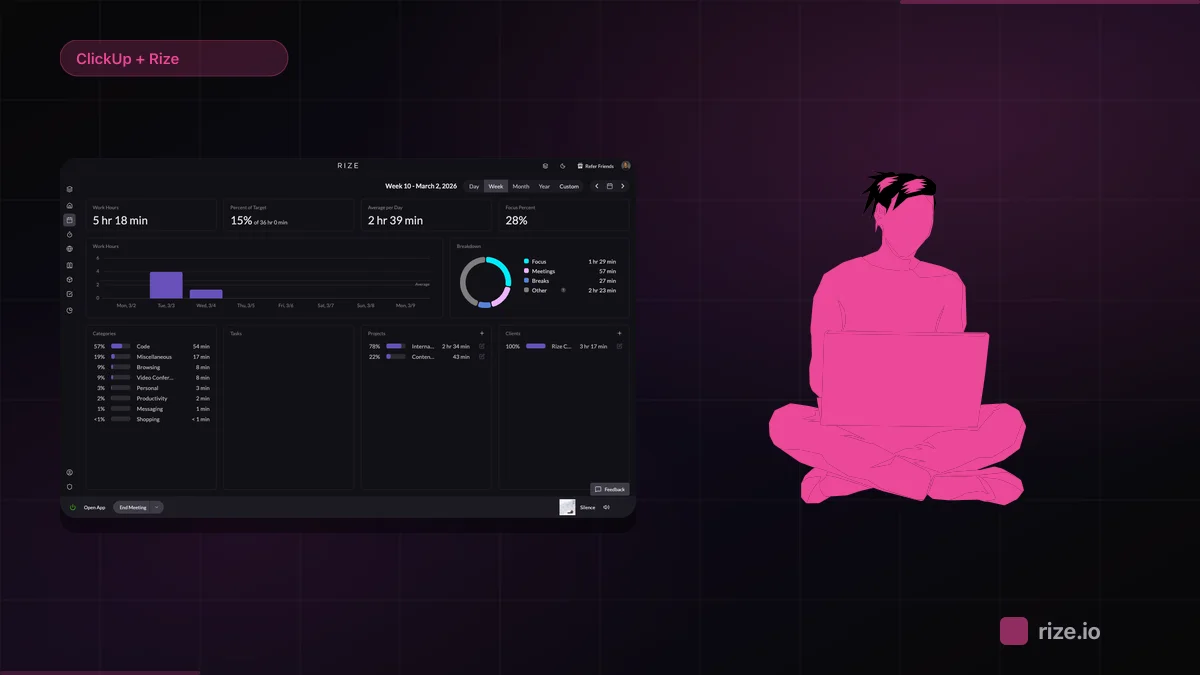Toggle dark mode with the moon icon
Image resolution: width=1200 pixels, height=675 pixels.
(x=563, y=166)
